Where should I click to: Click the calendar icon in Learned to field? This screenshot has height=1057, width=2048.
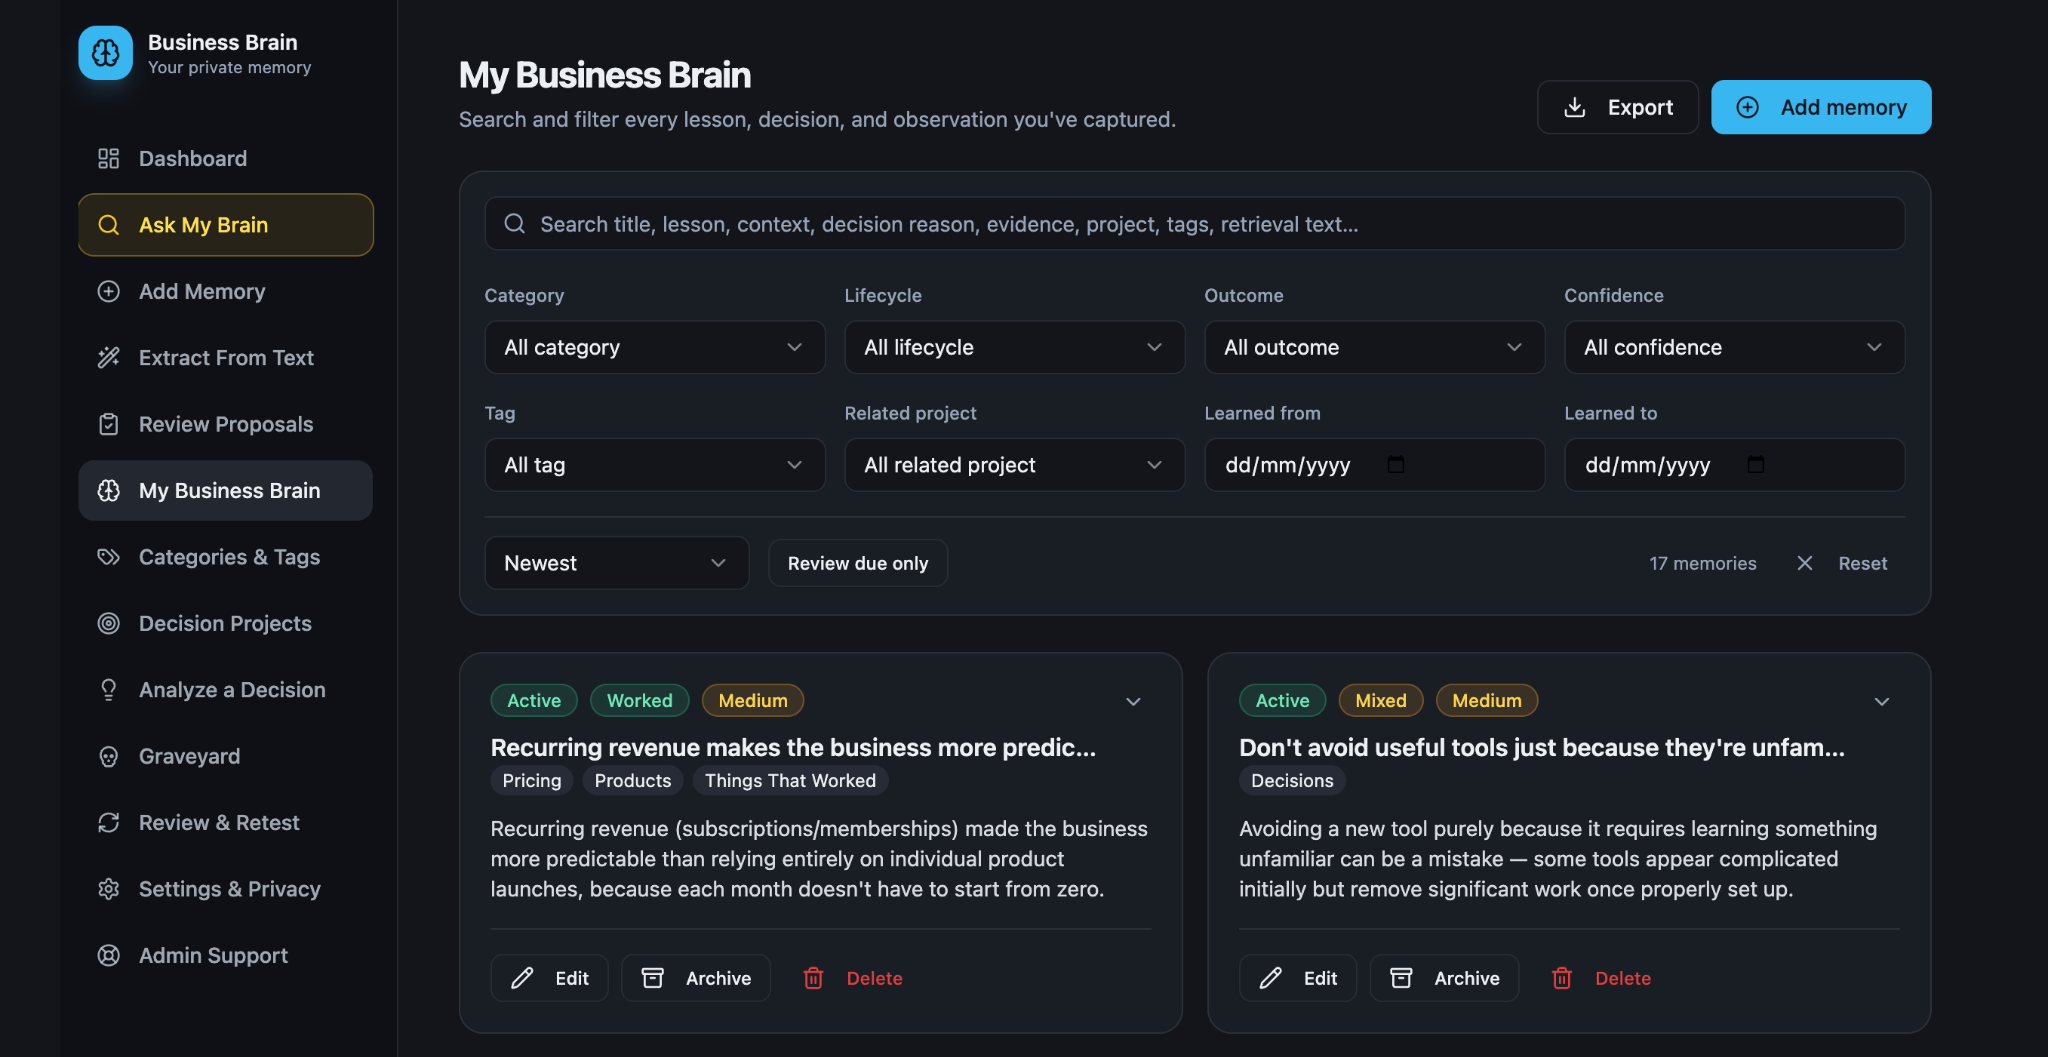coord(1756,464)
